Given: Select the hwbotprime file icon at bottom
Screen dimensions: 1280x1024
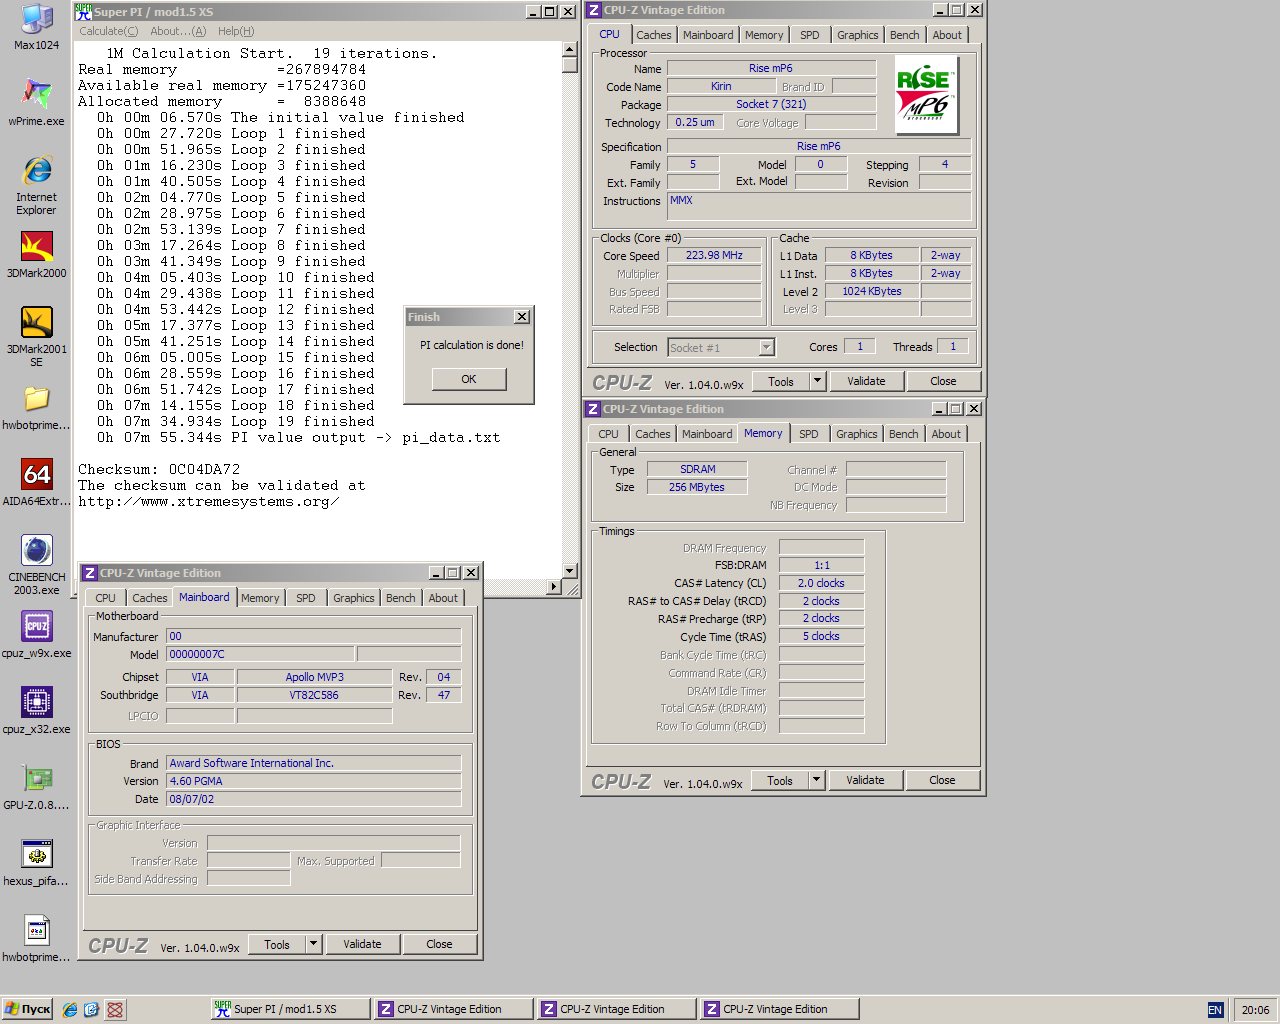Looking at the screenshot, I should [x=37, y=939].
